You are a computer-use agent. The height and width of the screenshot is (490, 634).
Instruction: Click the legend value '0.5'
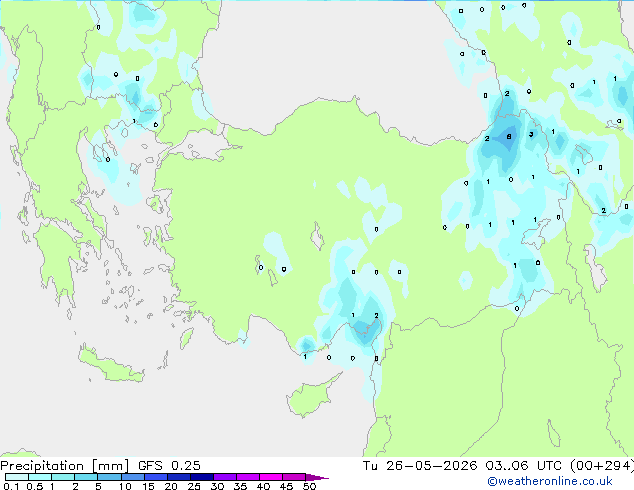click(34, 486)
